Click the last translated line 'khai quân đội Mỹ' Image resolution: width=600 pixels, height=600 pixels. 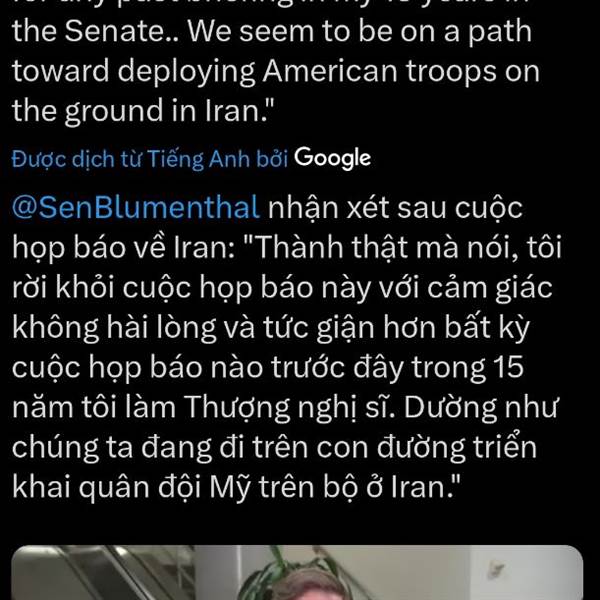point(236,487)
